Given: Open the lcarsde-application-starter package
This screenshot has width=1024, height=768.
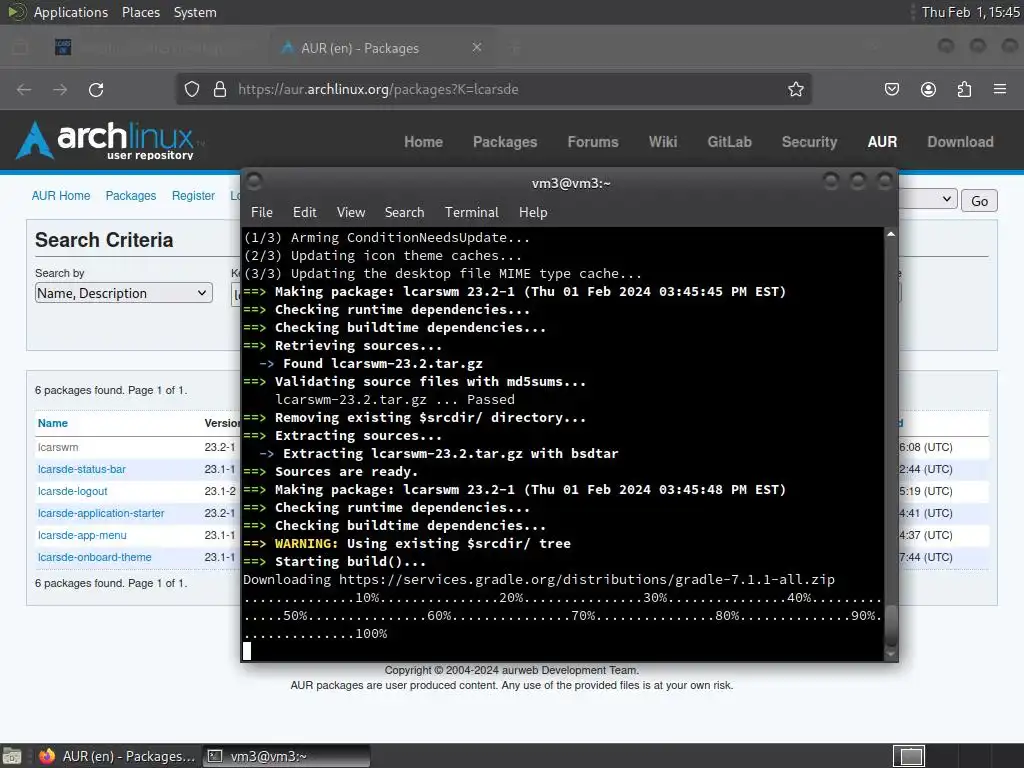Looking at the screenshot, I should point(101,513).
